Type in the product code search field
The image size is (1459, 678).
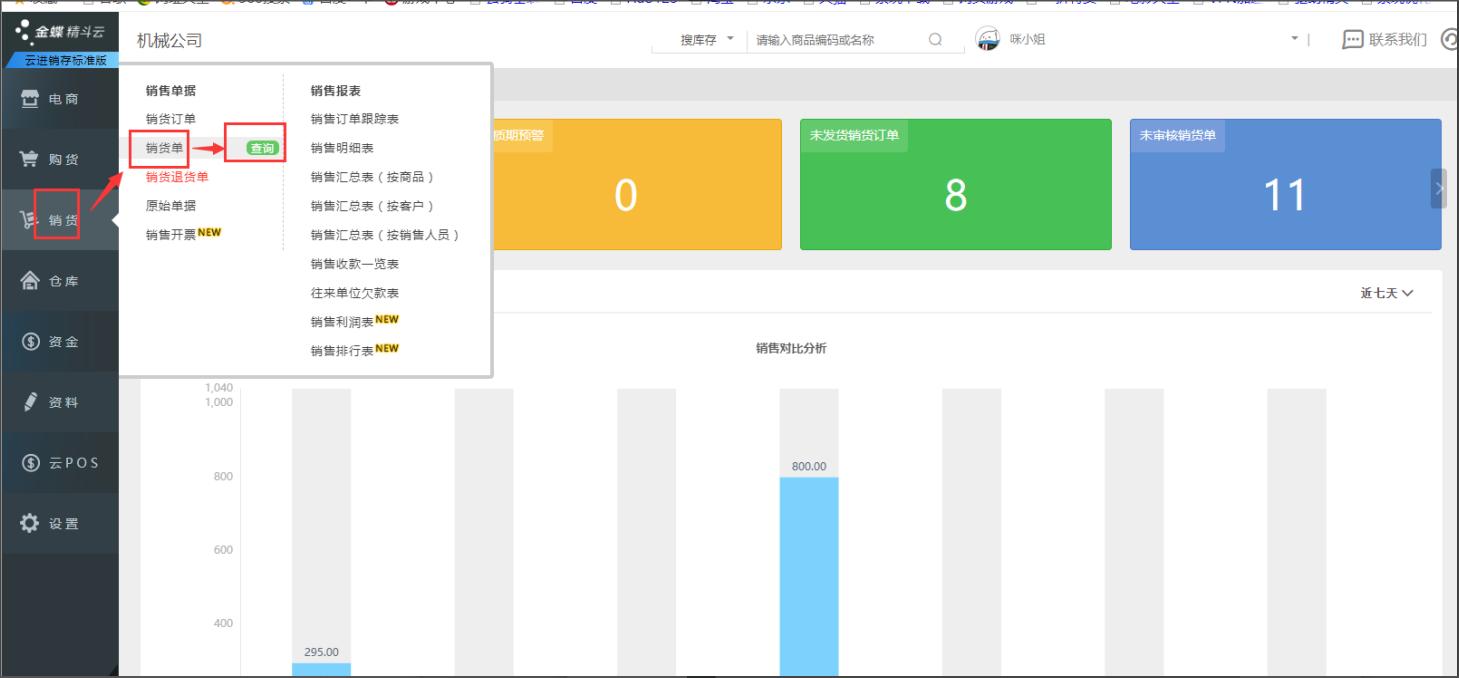(835, 40)
